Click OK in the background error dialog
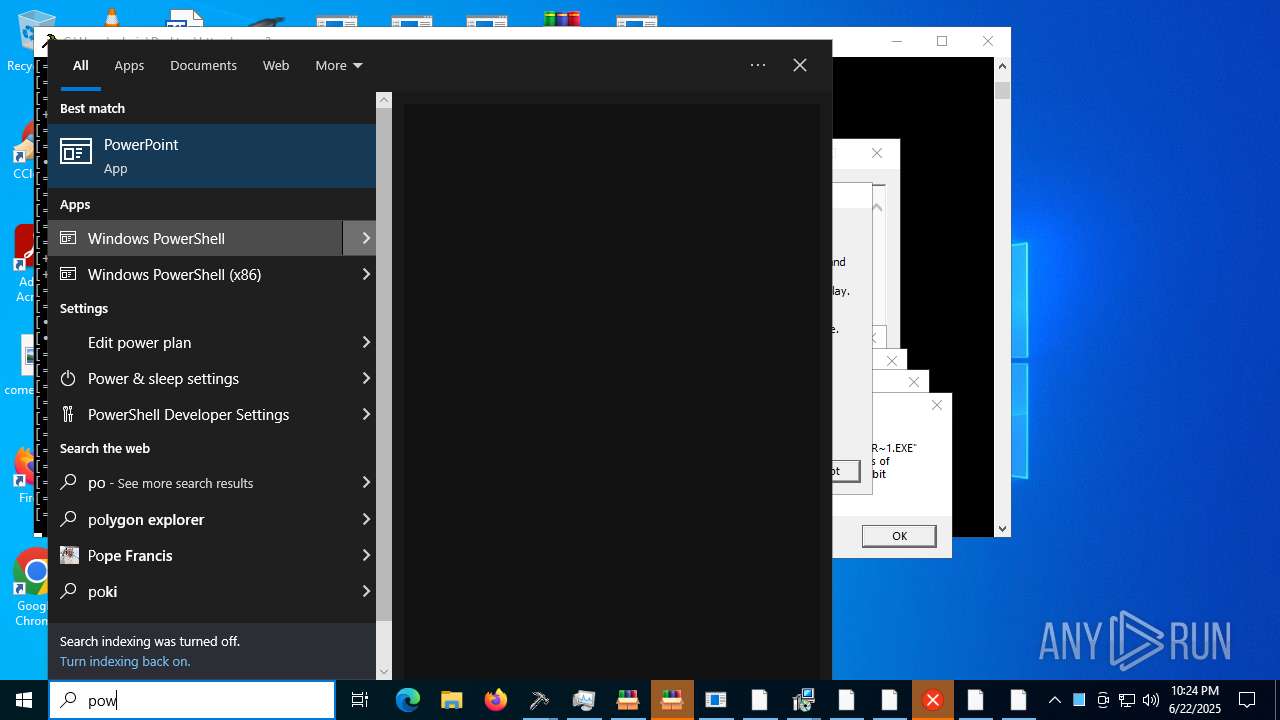 (x=899, y=536)
